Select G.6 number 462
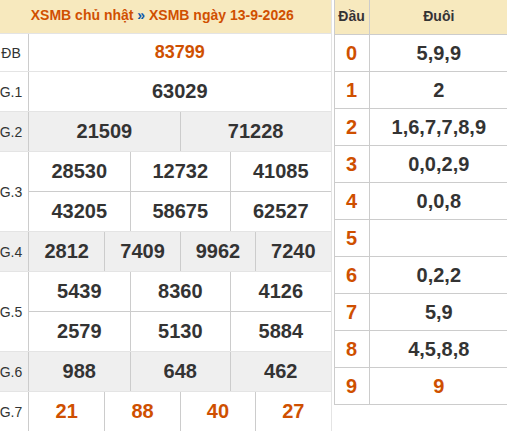This screenshot has width=507, height=431. [281, 371]
